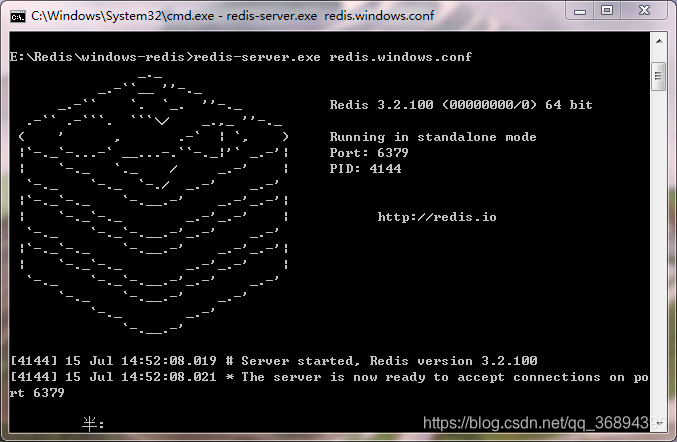Click the "Port: 6379" line

[x=369, y=153]
